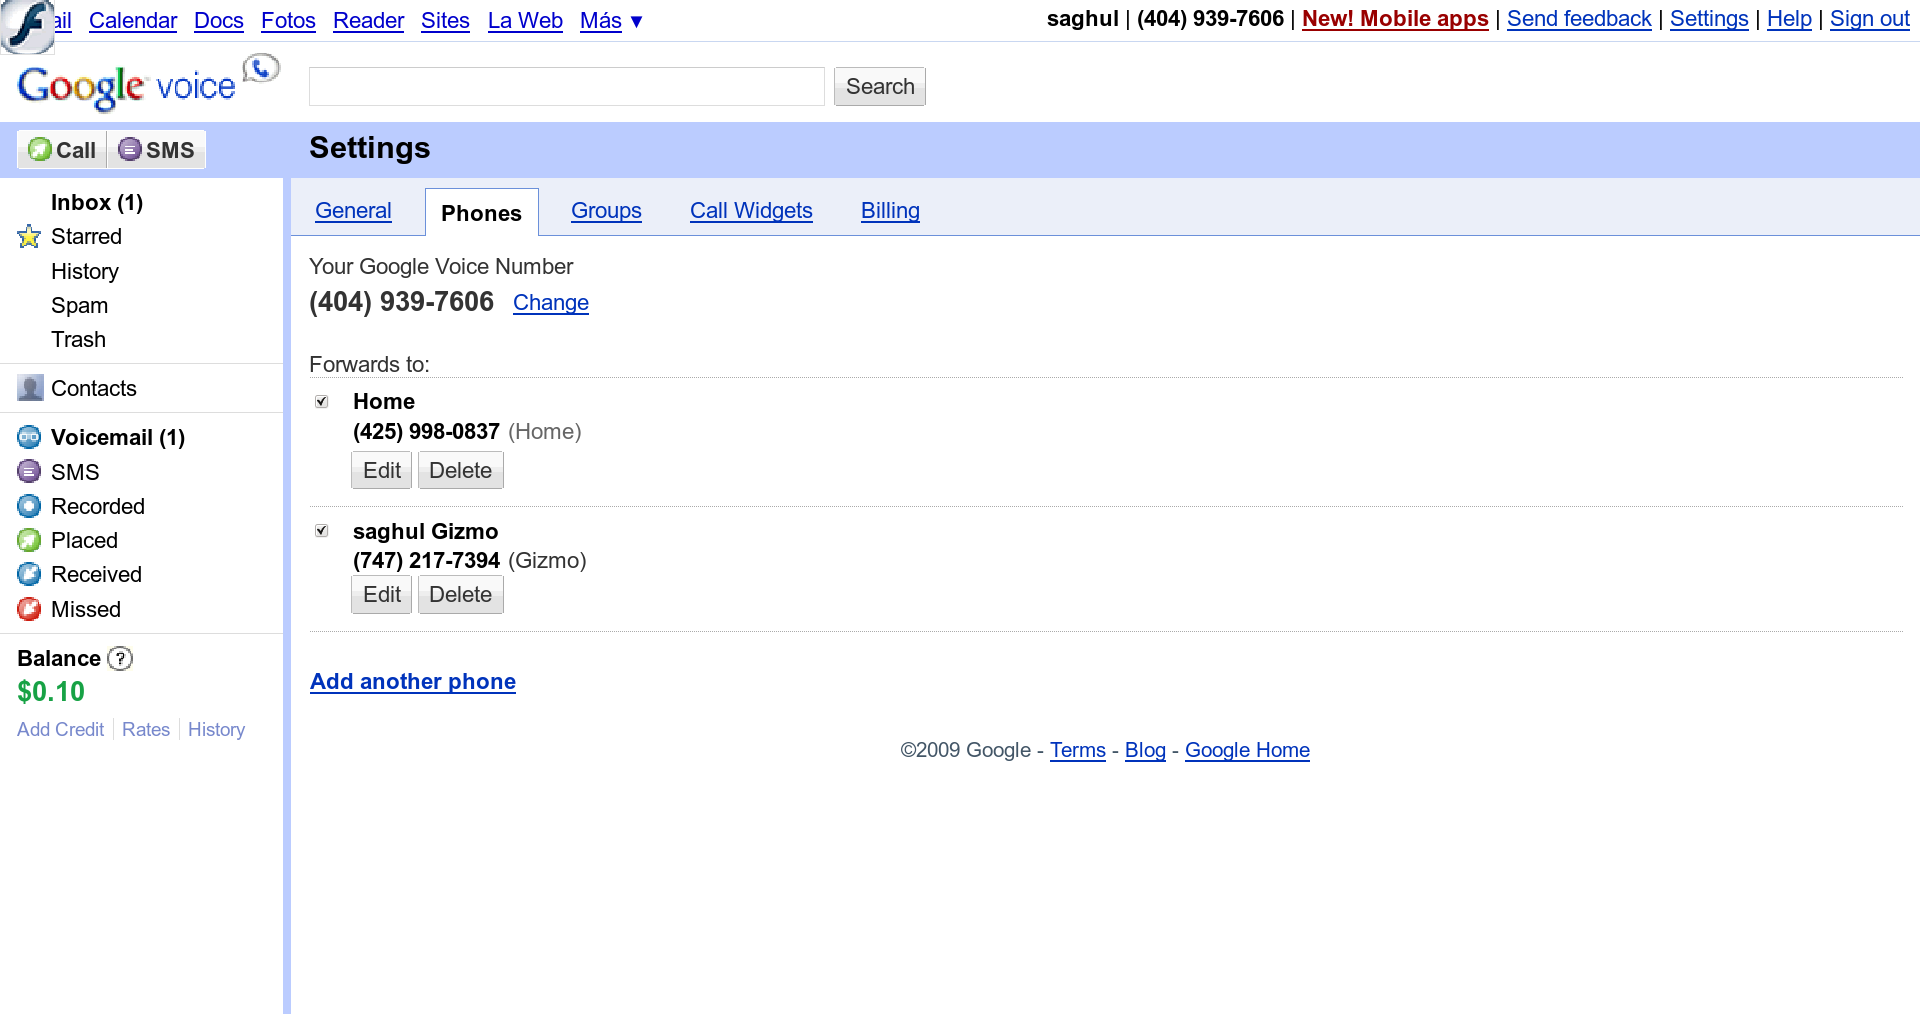1920x1014 pixels.
Task: Click the phone bubble icon beside voice logo
Action: coord(261,68)
